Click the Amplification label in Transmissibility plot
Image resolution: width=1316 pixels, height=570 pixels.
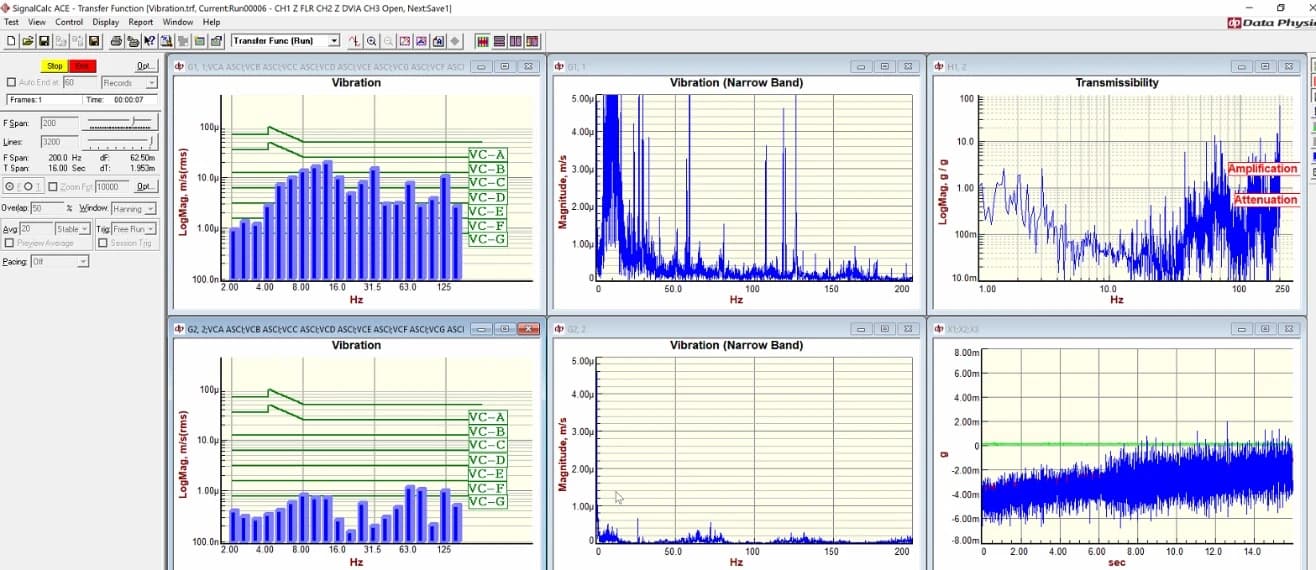tap(1263, 168)
